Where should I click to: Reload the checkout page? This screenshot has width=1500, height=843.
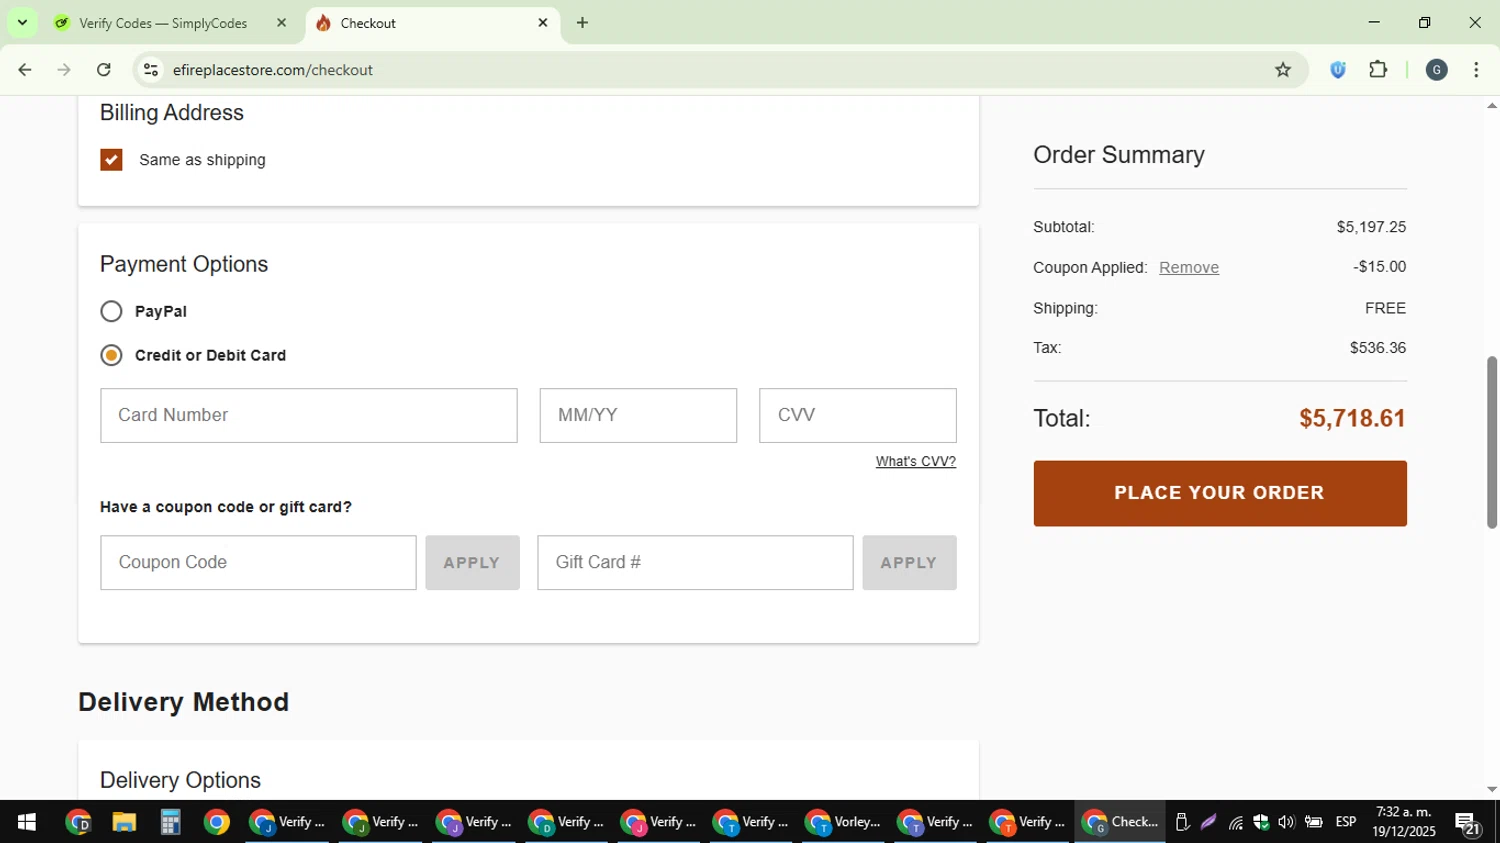tap(104, 70)
